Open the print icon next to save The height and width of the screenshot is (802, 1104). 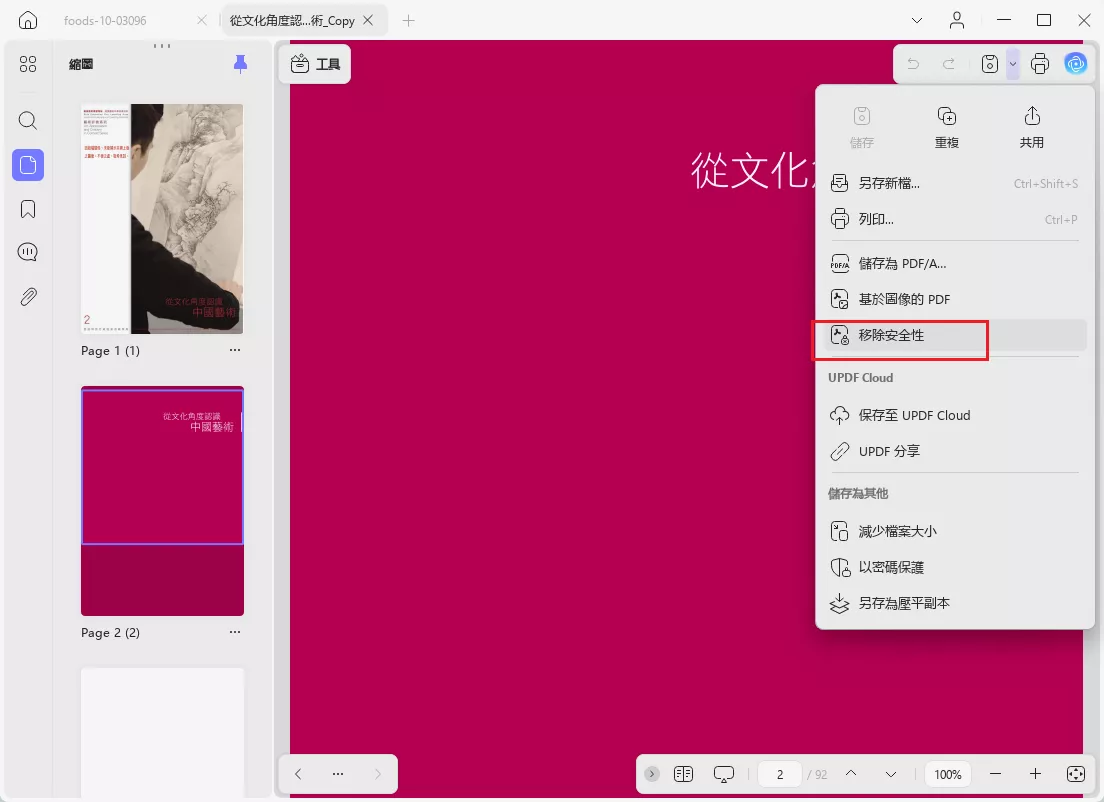1040,63
